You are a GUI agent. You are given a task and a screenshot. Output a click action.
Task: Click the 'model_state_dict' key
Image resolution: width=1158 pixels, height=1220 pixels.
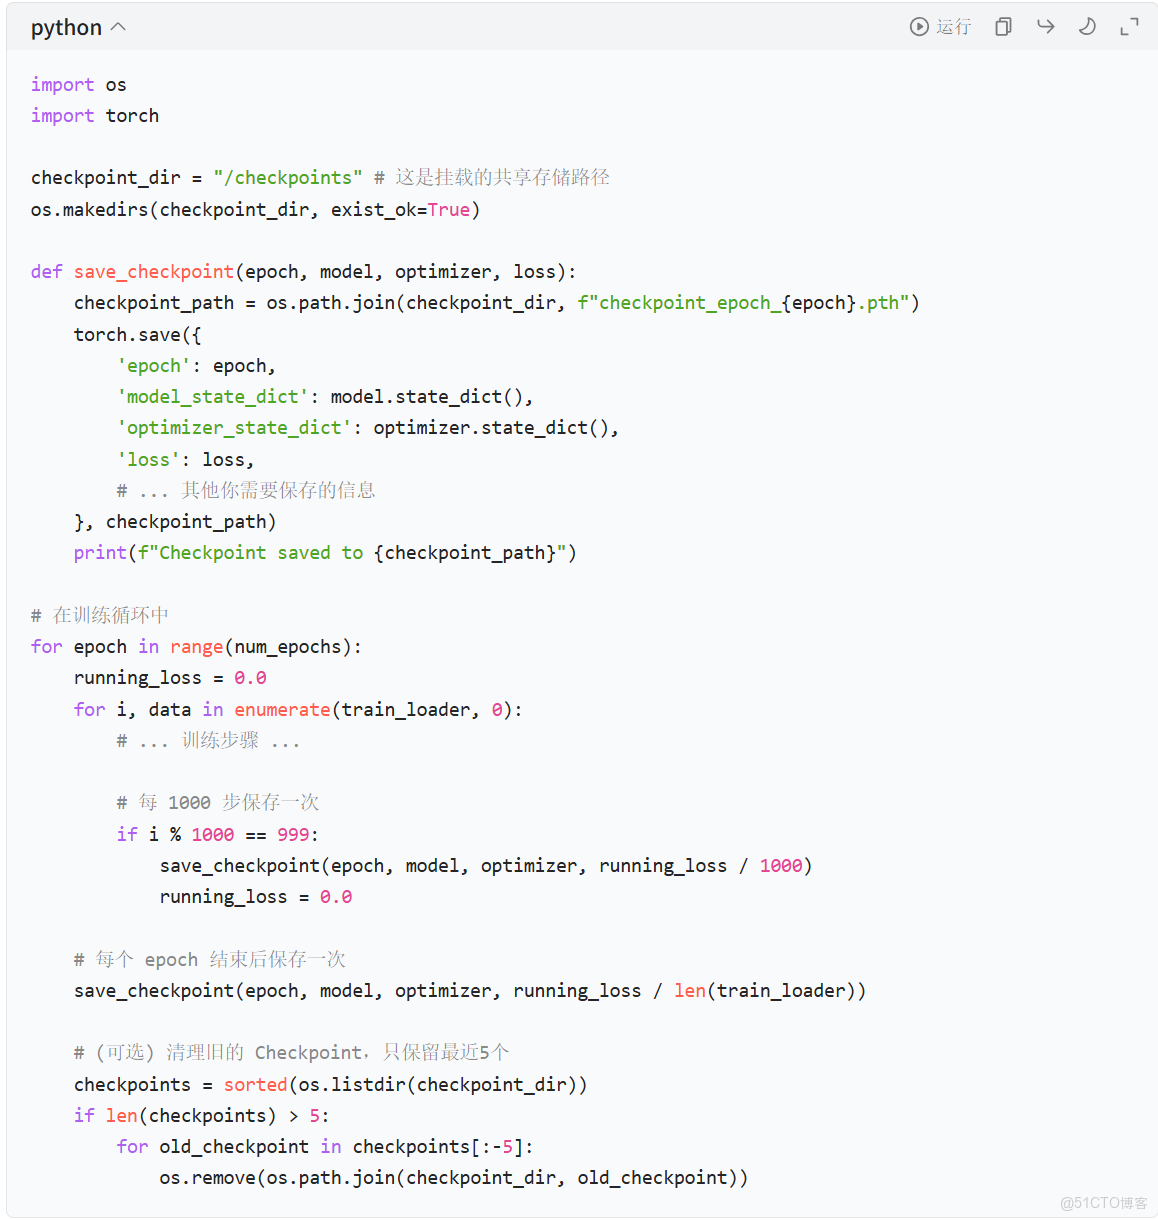213,397
